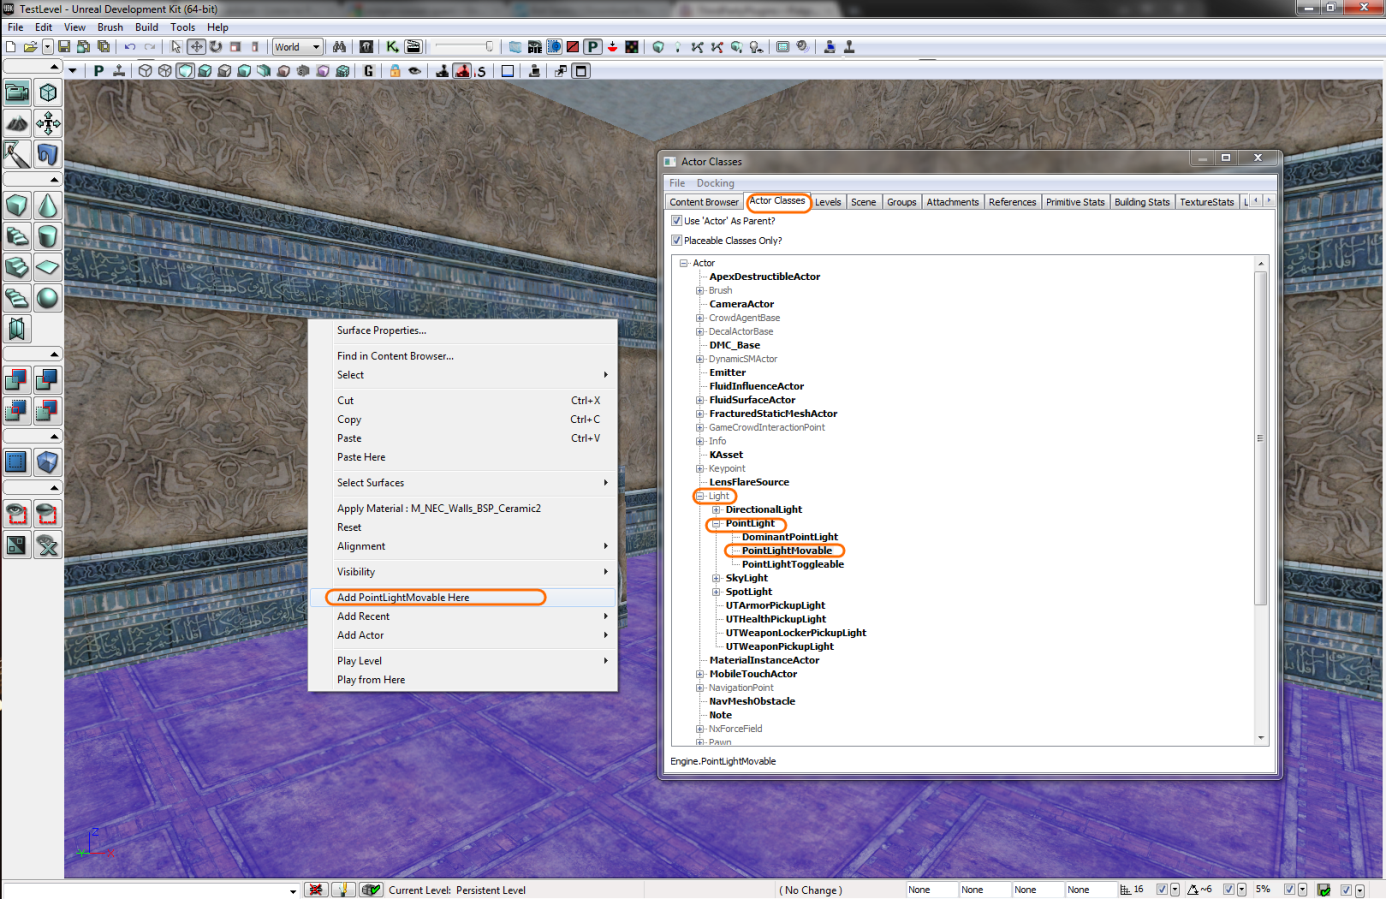Open Surface Properties from context menu

click(462, 331)
